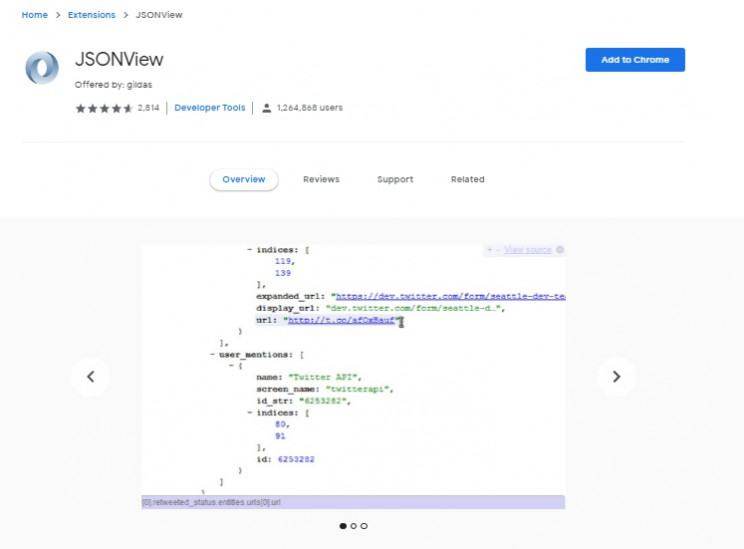Switch to the Reviews tab
This screenshot has width=744, height=549.
pyautogui.click(x=321, y=179)
